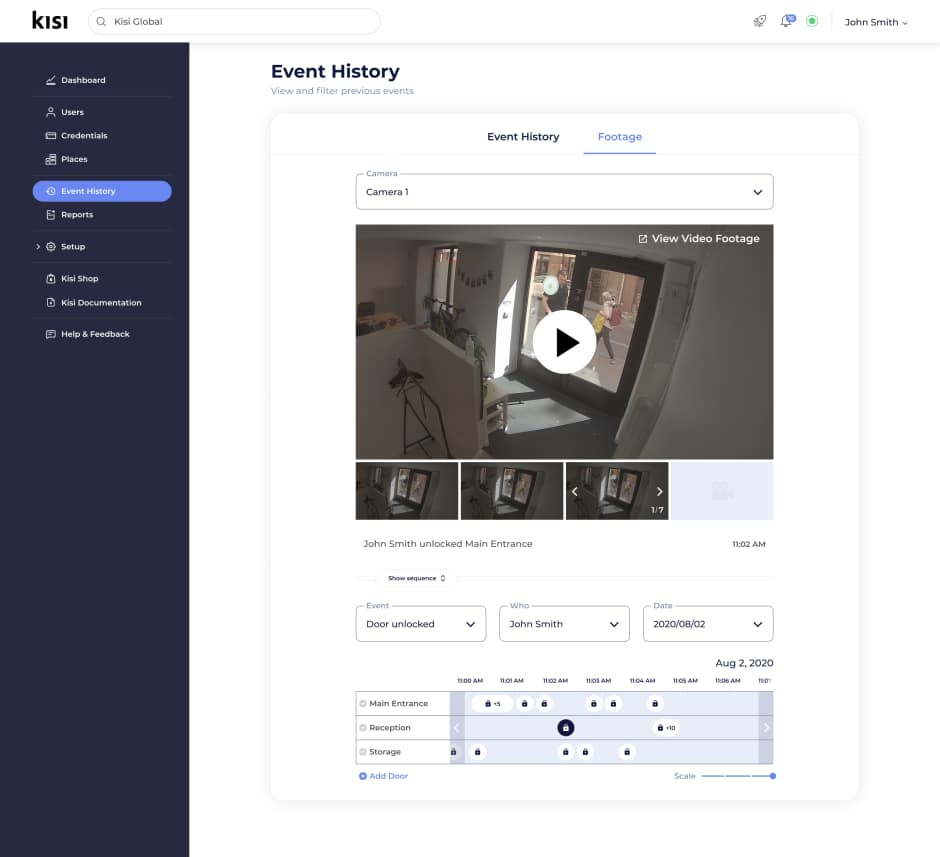Switch to the Footage tab
Image resolution: width=940 pixels, height=857 pixels.
[x=620, y=137]
